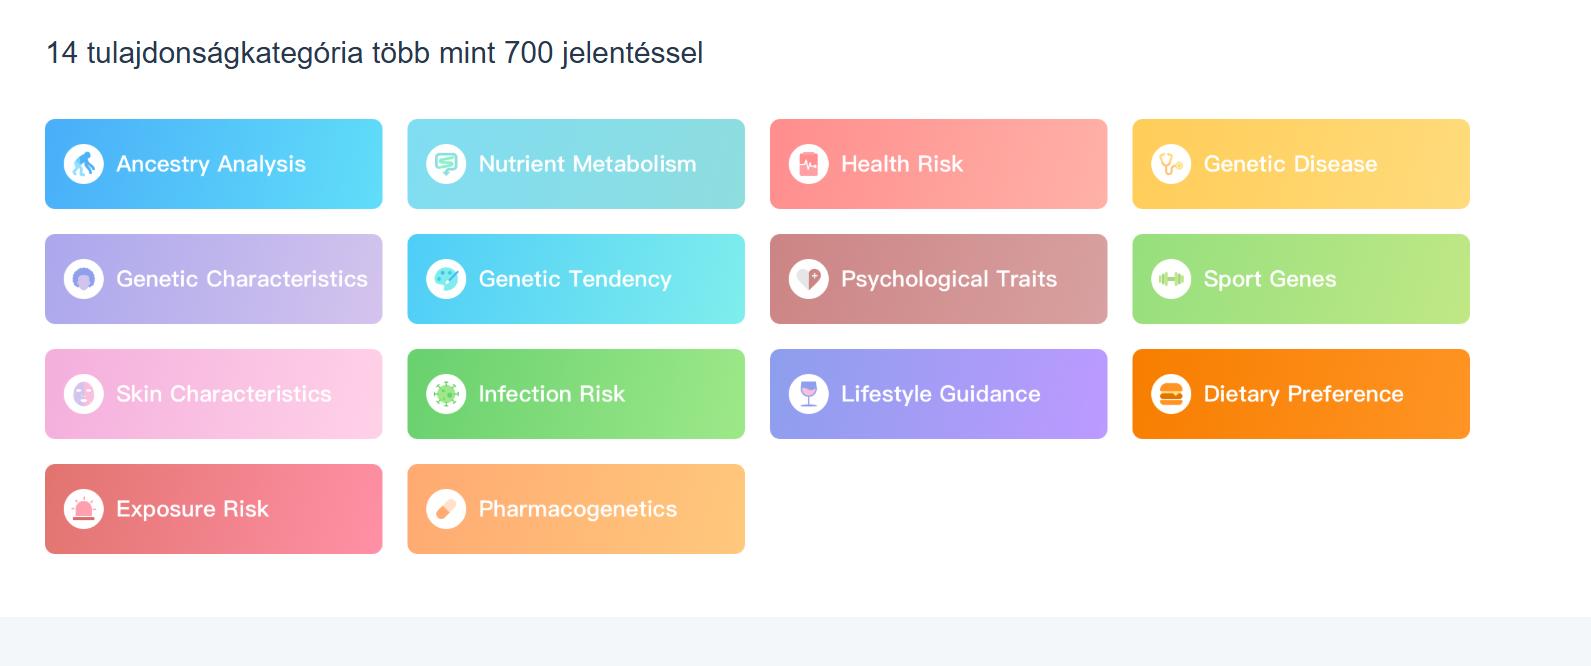Click the virus icon on Infection Risk

coord(446,394)
